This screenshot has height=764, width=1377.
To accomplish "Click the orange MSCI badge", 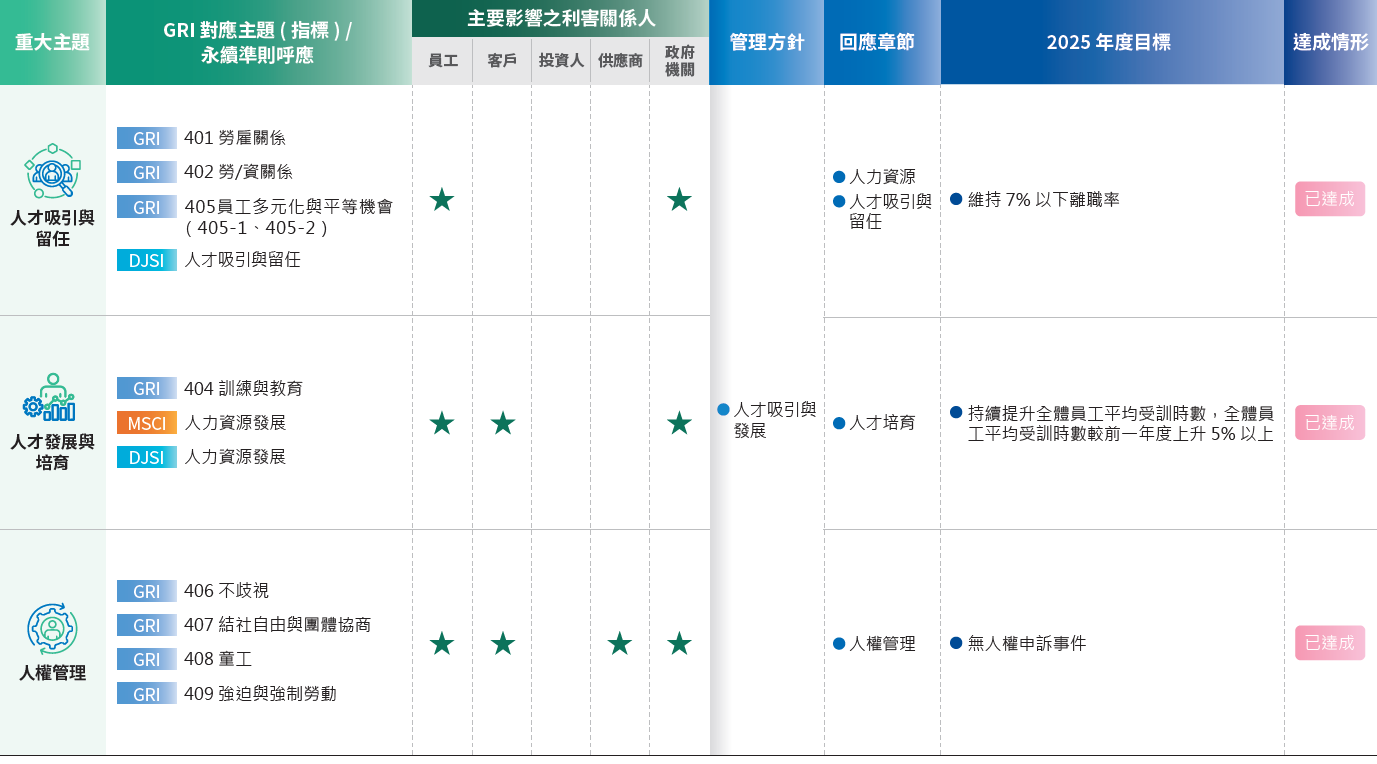I will point(147,423).
